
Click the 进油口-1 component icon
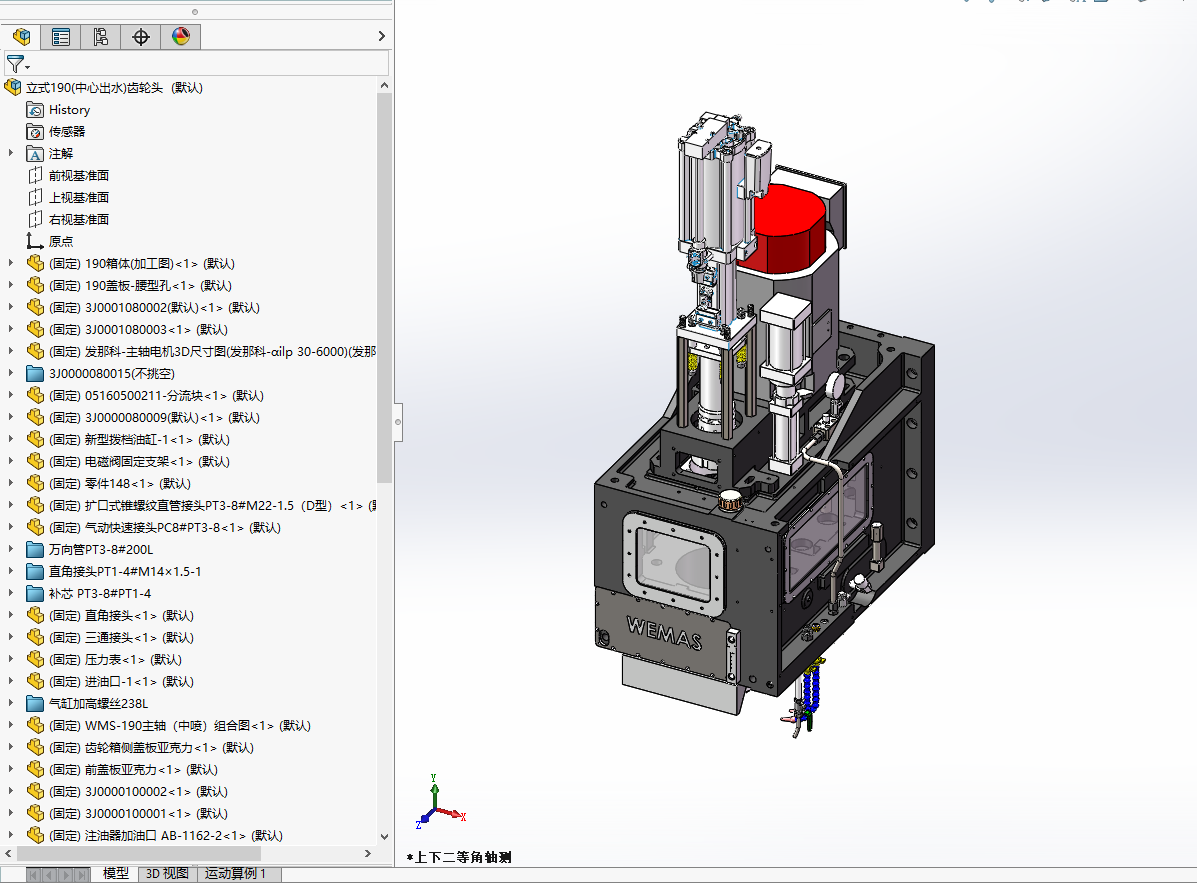(x=35, y=682)
